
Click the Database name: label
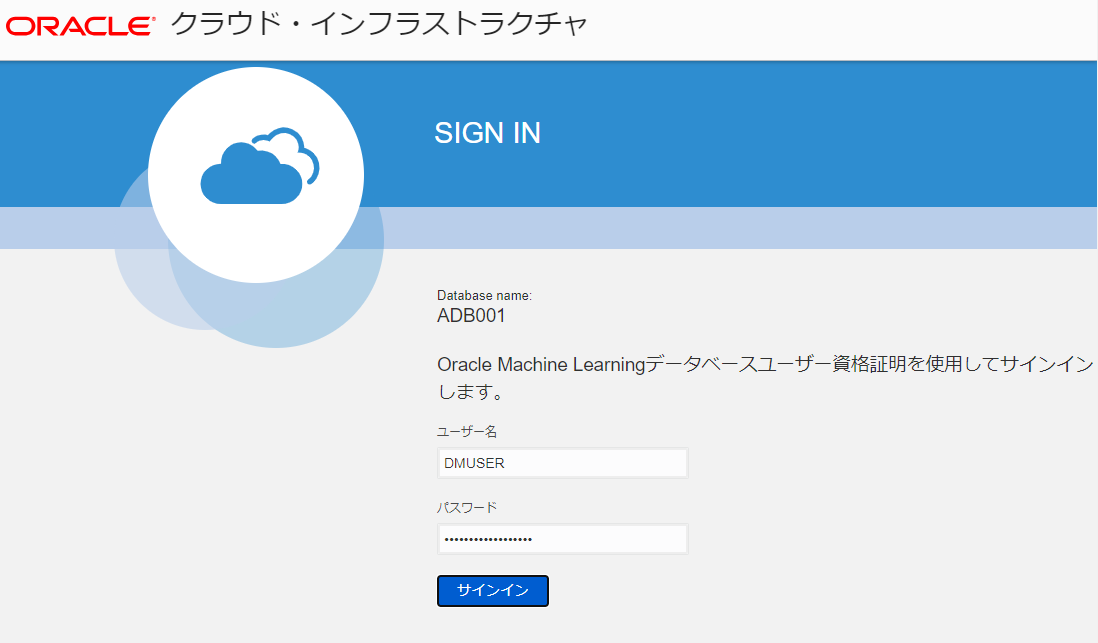[485, 296]
